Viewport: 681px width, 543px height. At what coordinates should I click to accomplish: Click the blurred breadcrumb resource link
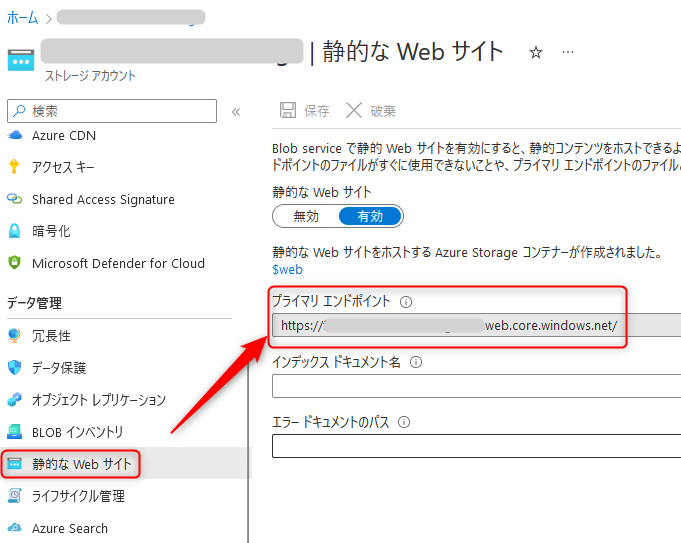131,17
